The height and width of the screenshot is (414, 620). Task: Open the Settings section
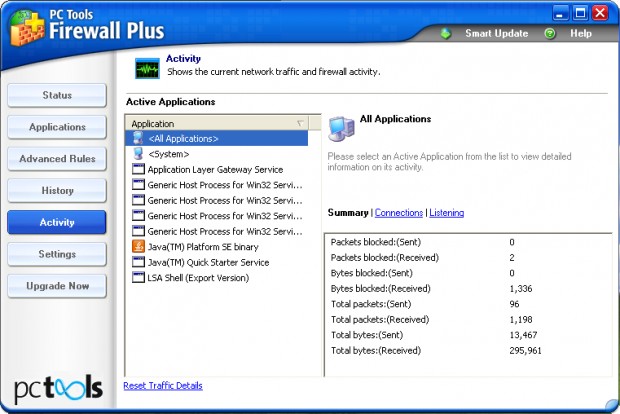click(57, 254)
